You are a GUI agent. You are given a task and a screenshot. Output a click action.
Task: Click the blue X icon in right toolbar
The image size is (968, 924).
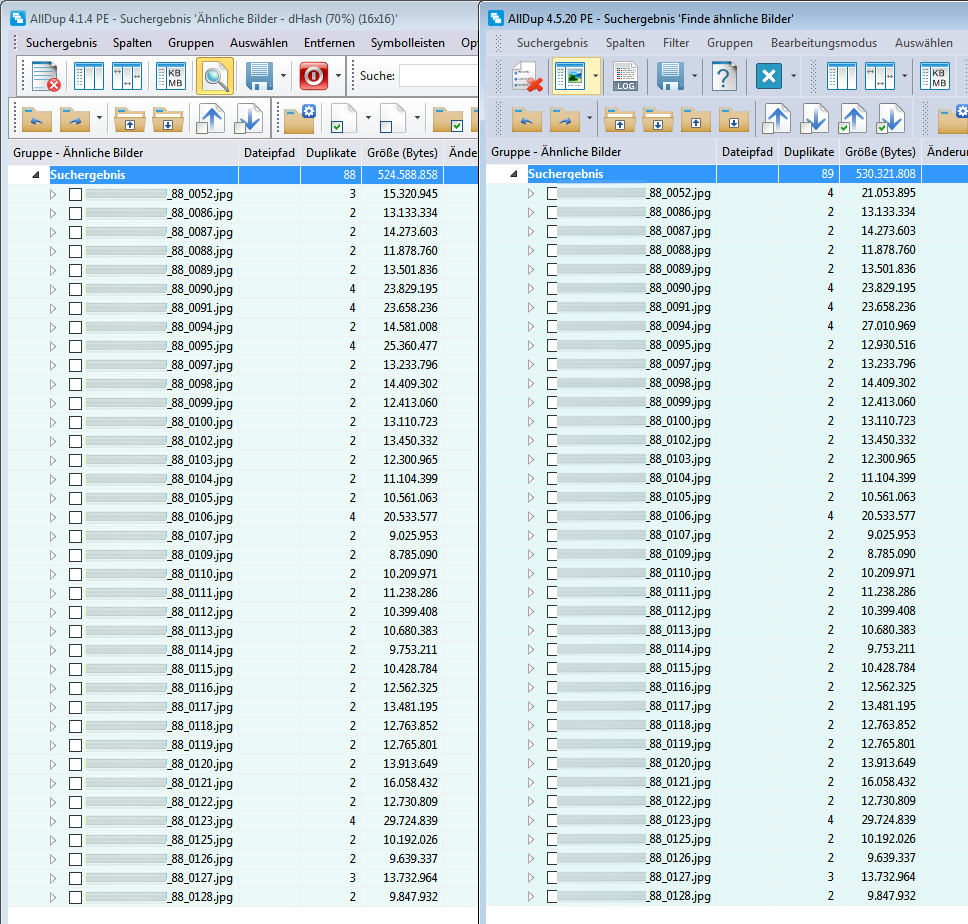pos(768,77)
